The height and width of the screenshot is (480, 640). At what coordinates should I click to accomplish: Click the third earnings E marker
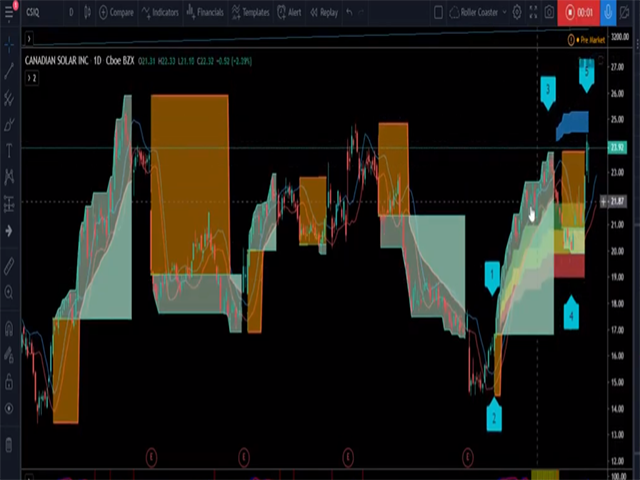348,458
